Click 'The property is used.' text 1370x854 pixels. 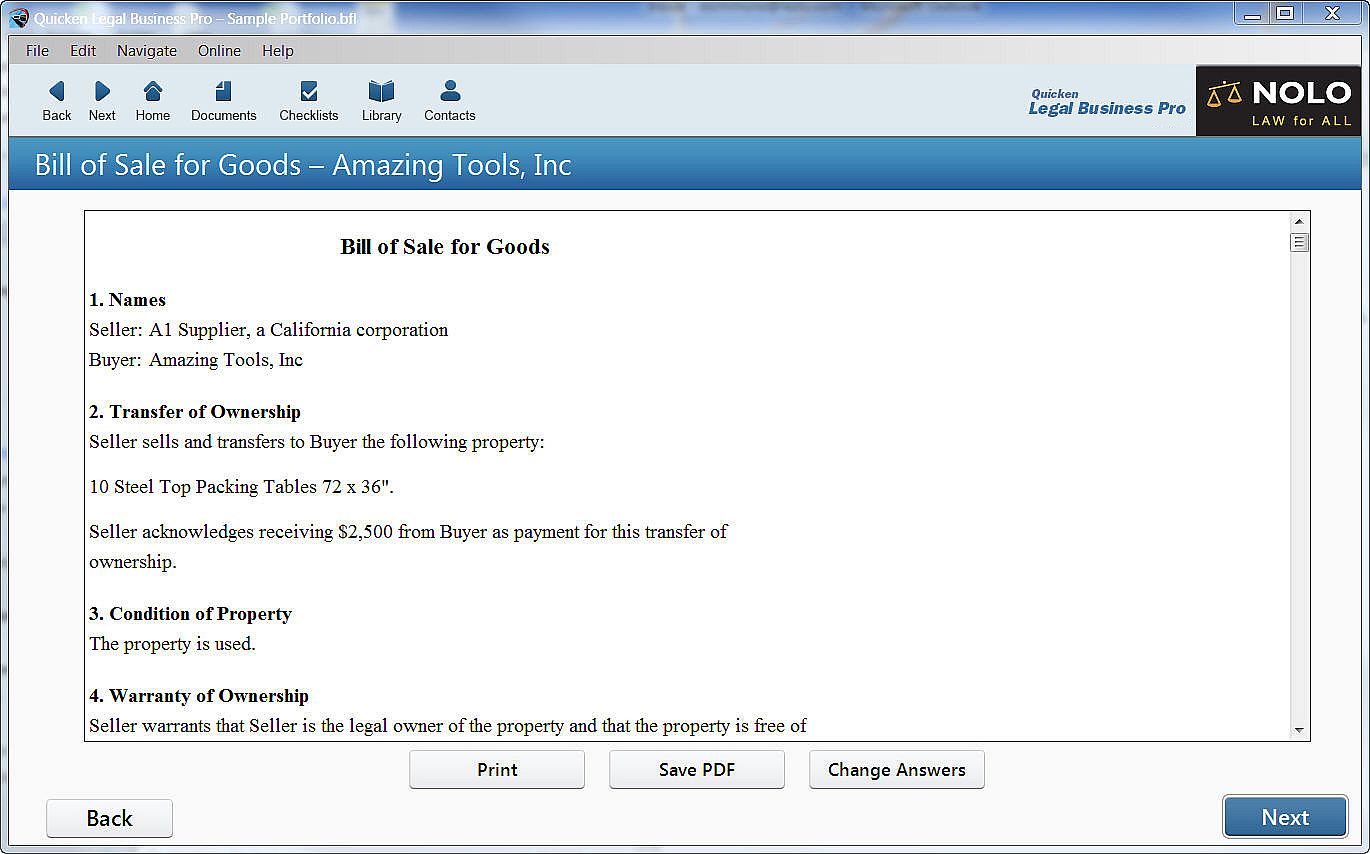click(172, 644)
